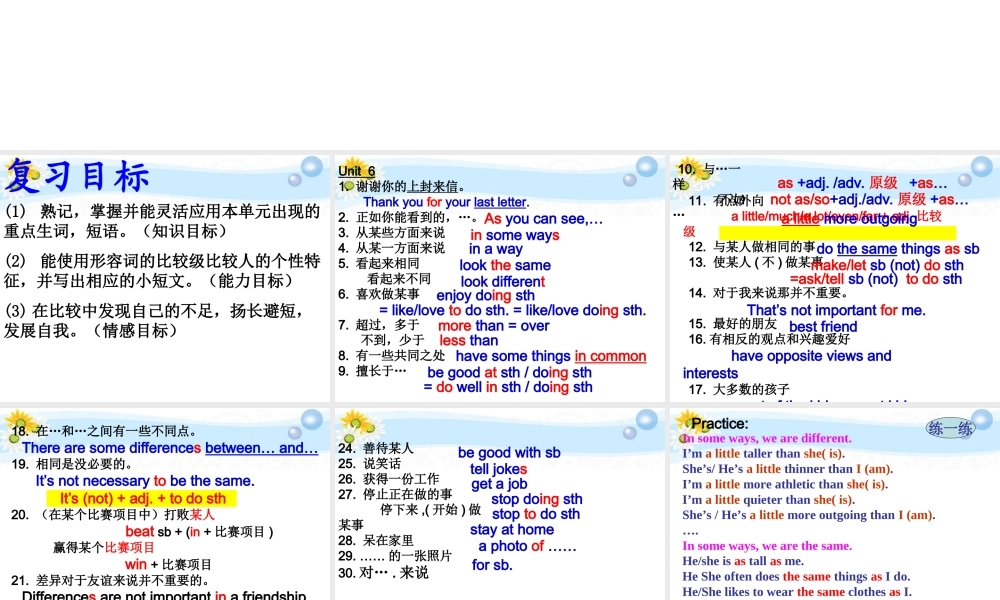Click underlined "the same" in item 12

click(867, 249)
